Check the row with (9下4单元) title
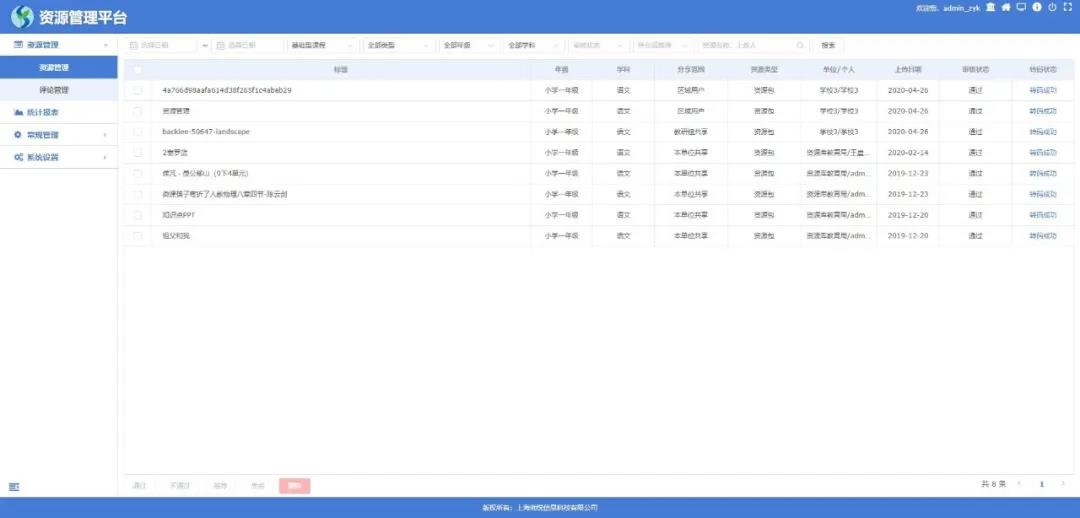 (x=138, y=174)
